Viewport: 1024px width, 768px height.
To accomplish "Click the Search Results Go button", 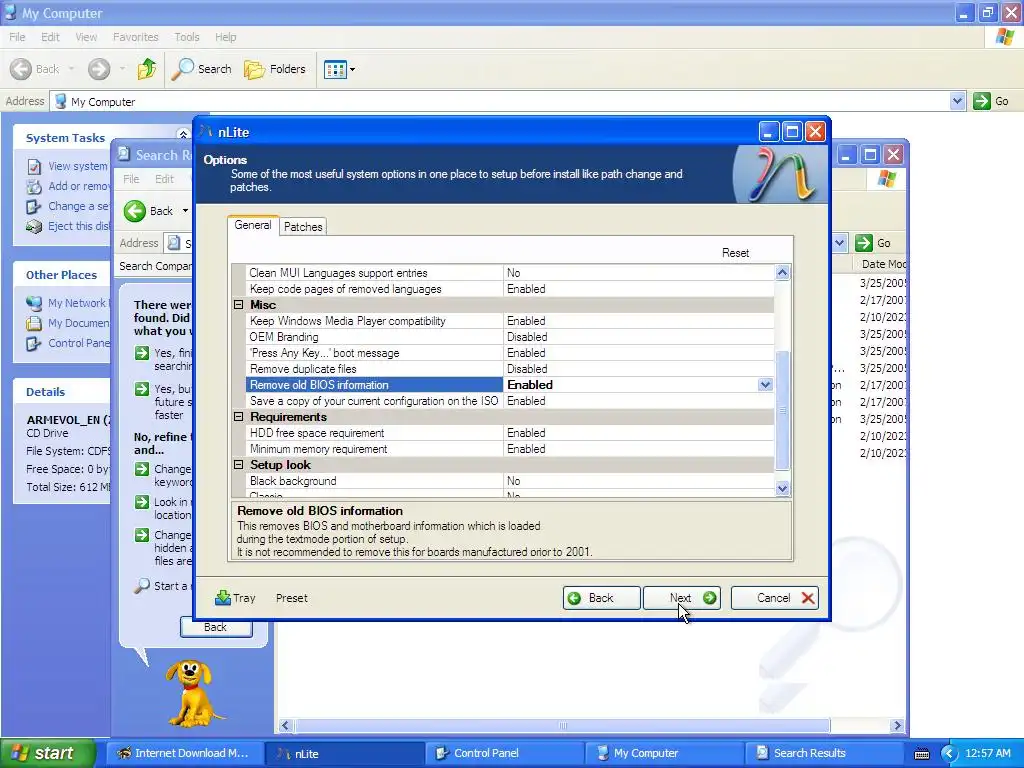I will 874,243.
